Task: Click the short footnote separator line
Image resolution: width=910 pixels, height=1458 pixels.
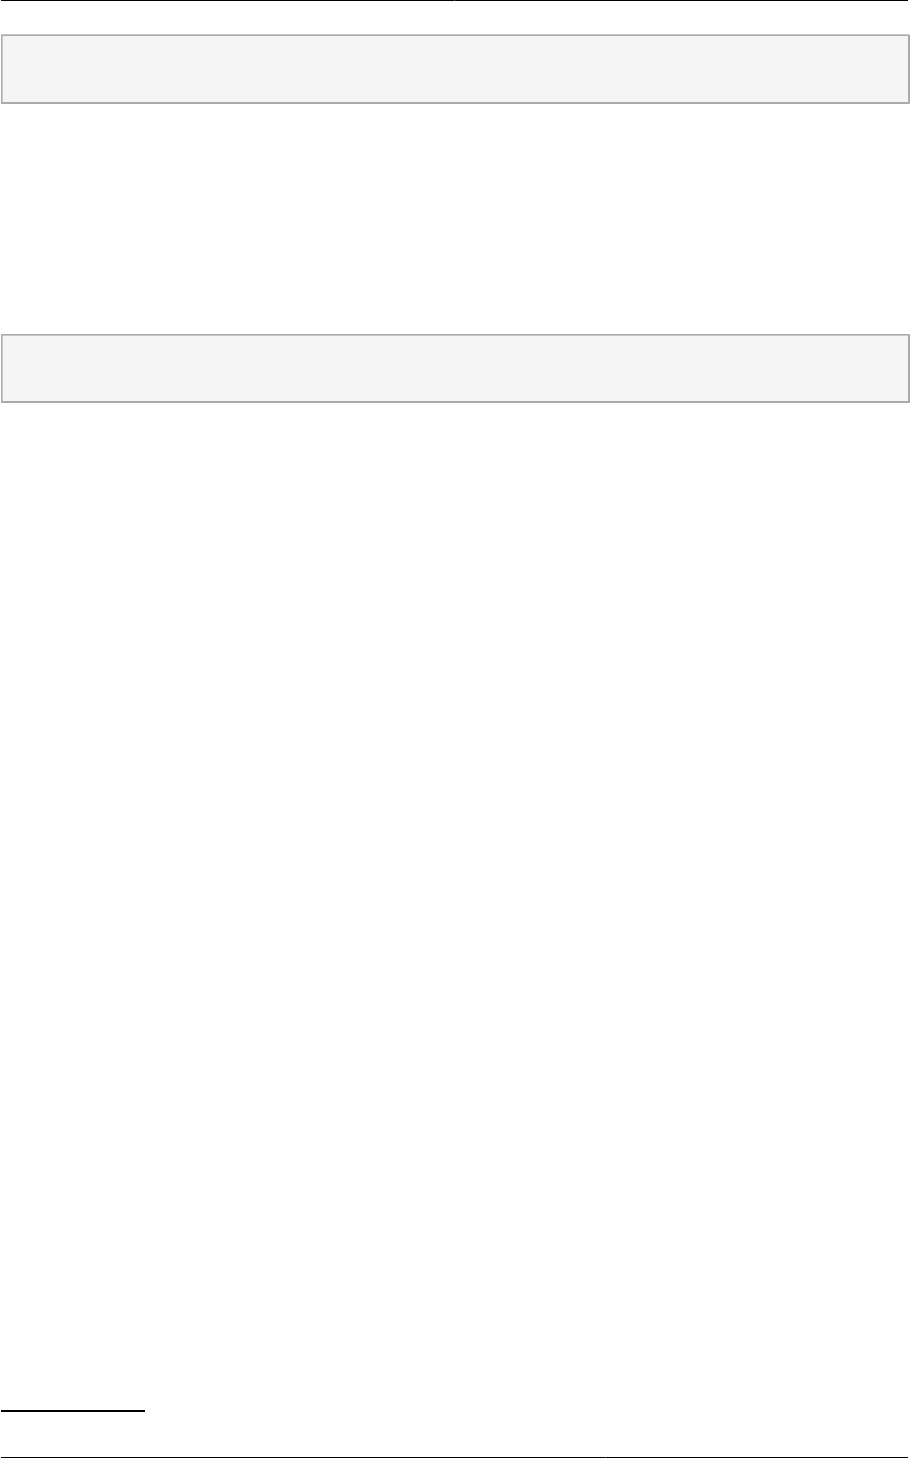Action: pyautogui.click(x=73, y=1411)
